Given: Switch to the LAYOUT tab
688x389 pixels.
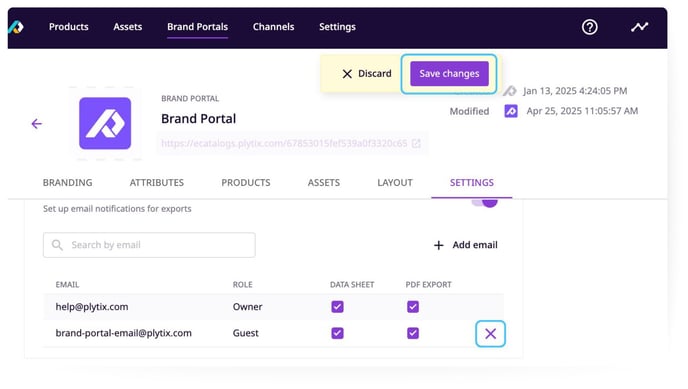Looking at the screenshot, I should [x=395, y=182].
